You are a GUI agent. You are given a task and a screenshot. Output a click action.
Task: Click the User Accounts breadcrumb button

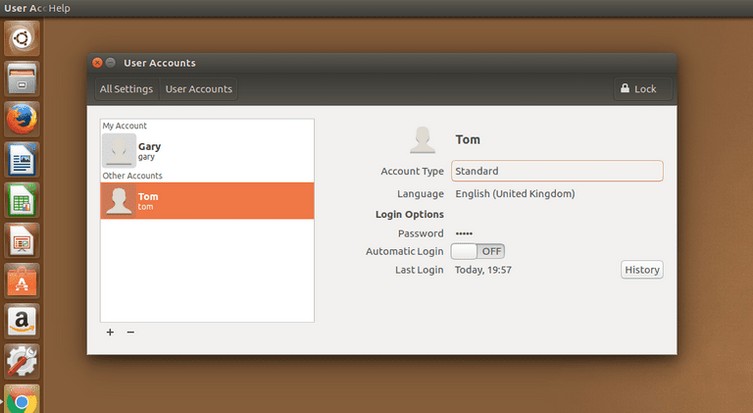(x=198, y=89)
